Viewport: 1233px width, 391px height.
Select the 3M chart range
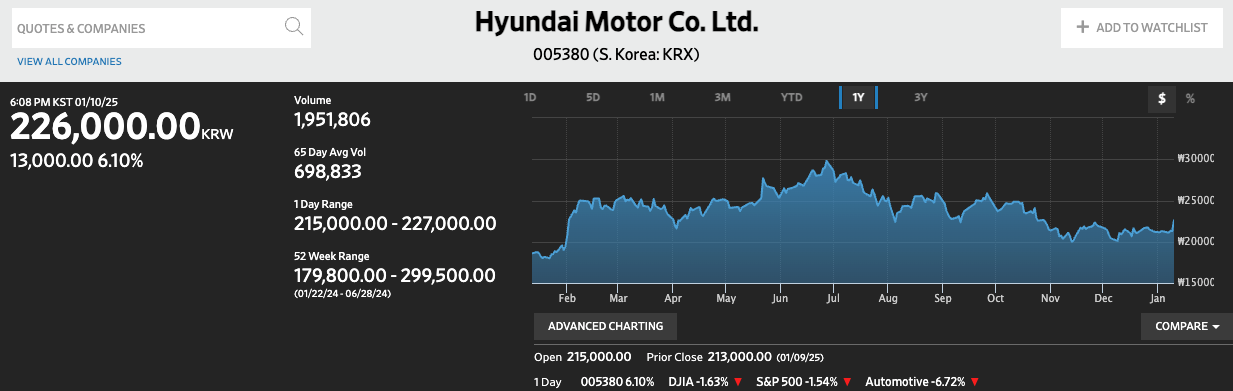pos(723,98)
